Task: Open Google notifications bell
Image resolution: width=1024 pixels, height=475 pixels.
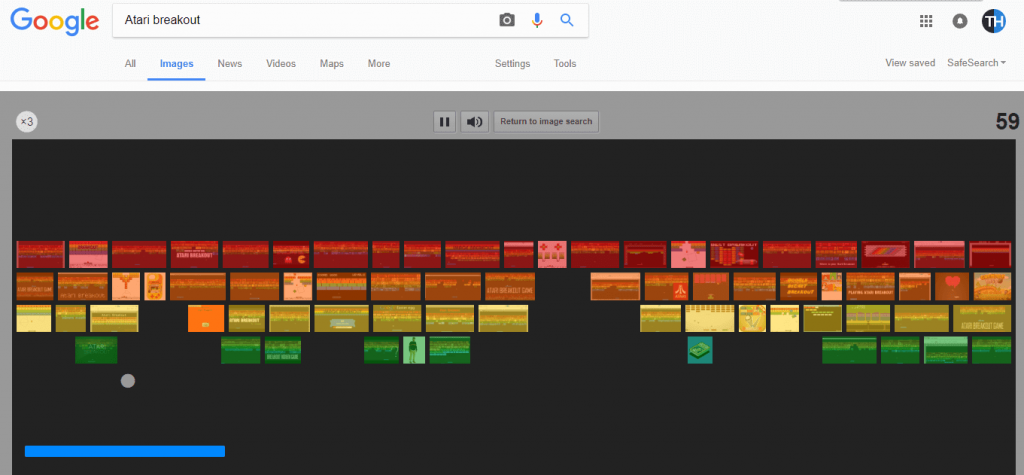Action: pyautogui.click(x=959, y=21)
